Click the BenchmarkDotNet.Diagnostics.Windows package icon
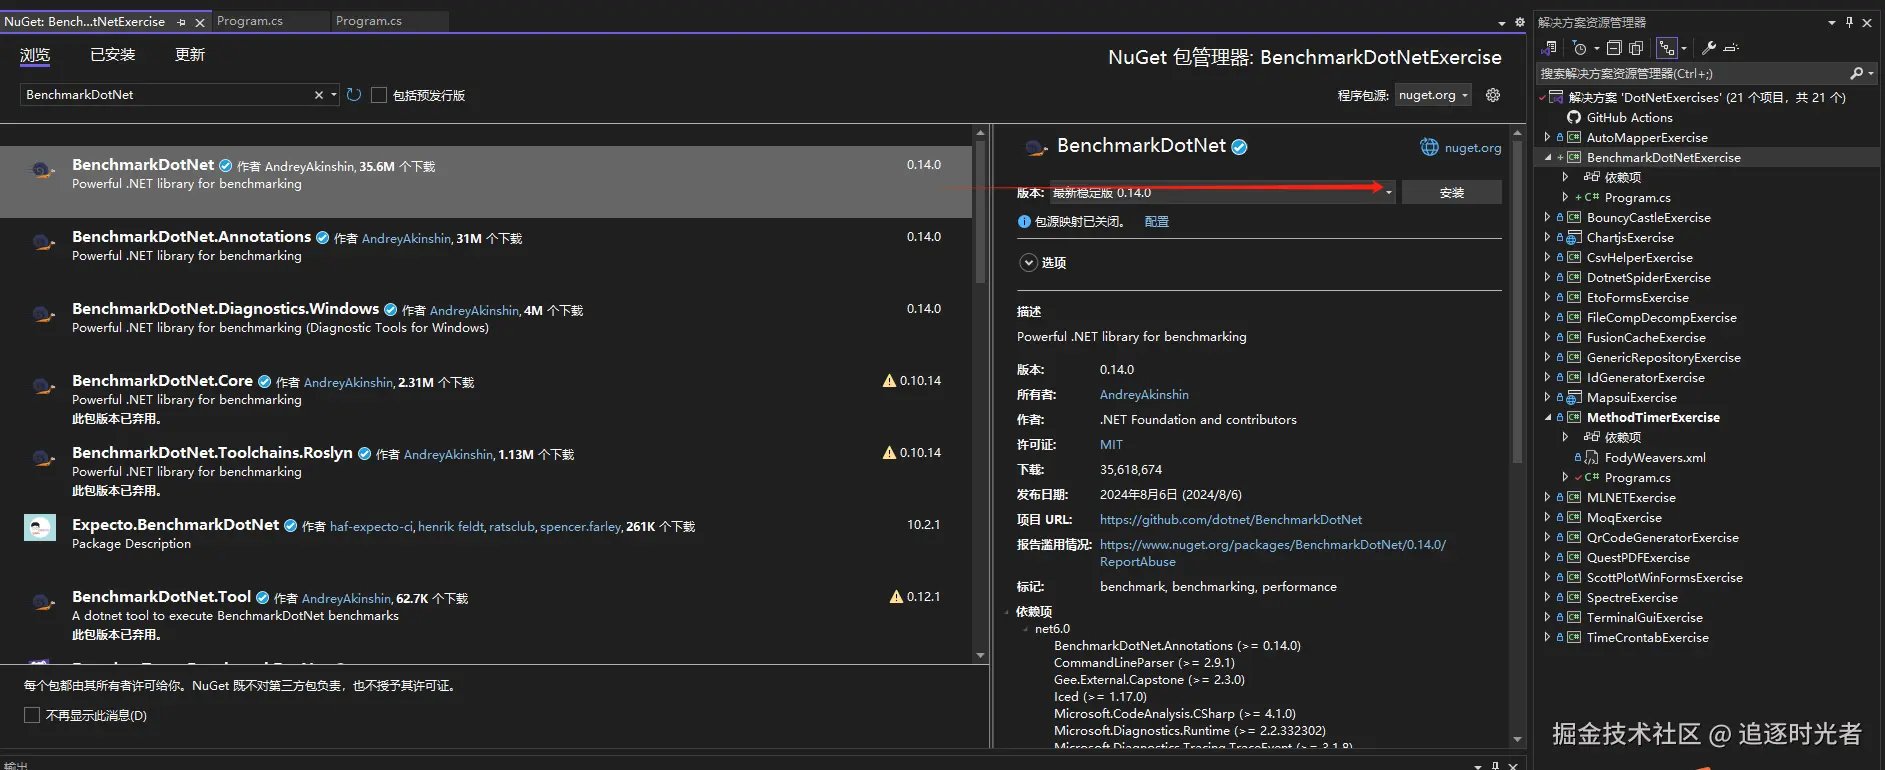Screen dimensions: 1885x770 41,314
